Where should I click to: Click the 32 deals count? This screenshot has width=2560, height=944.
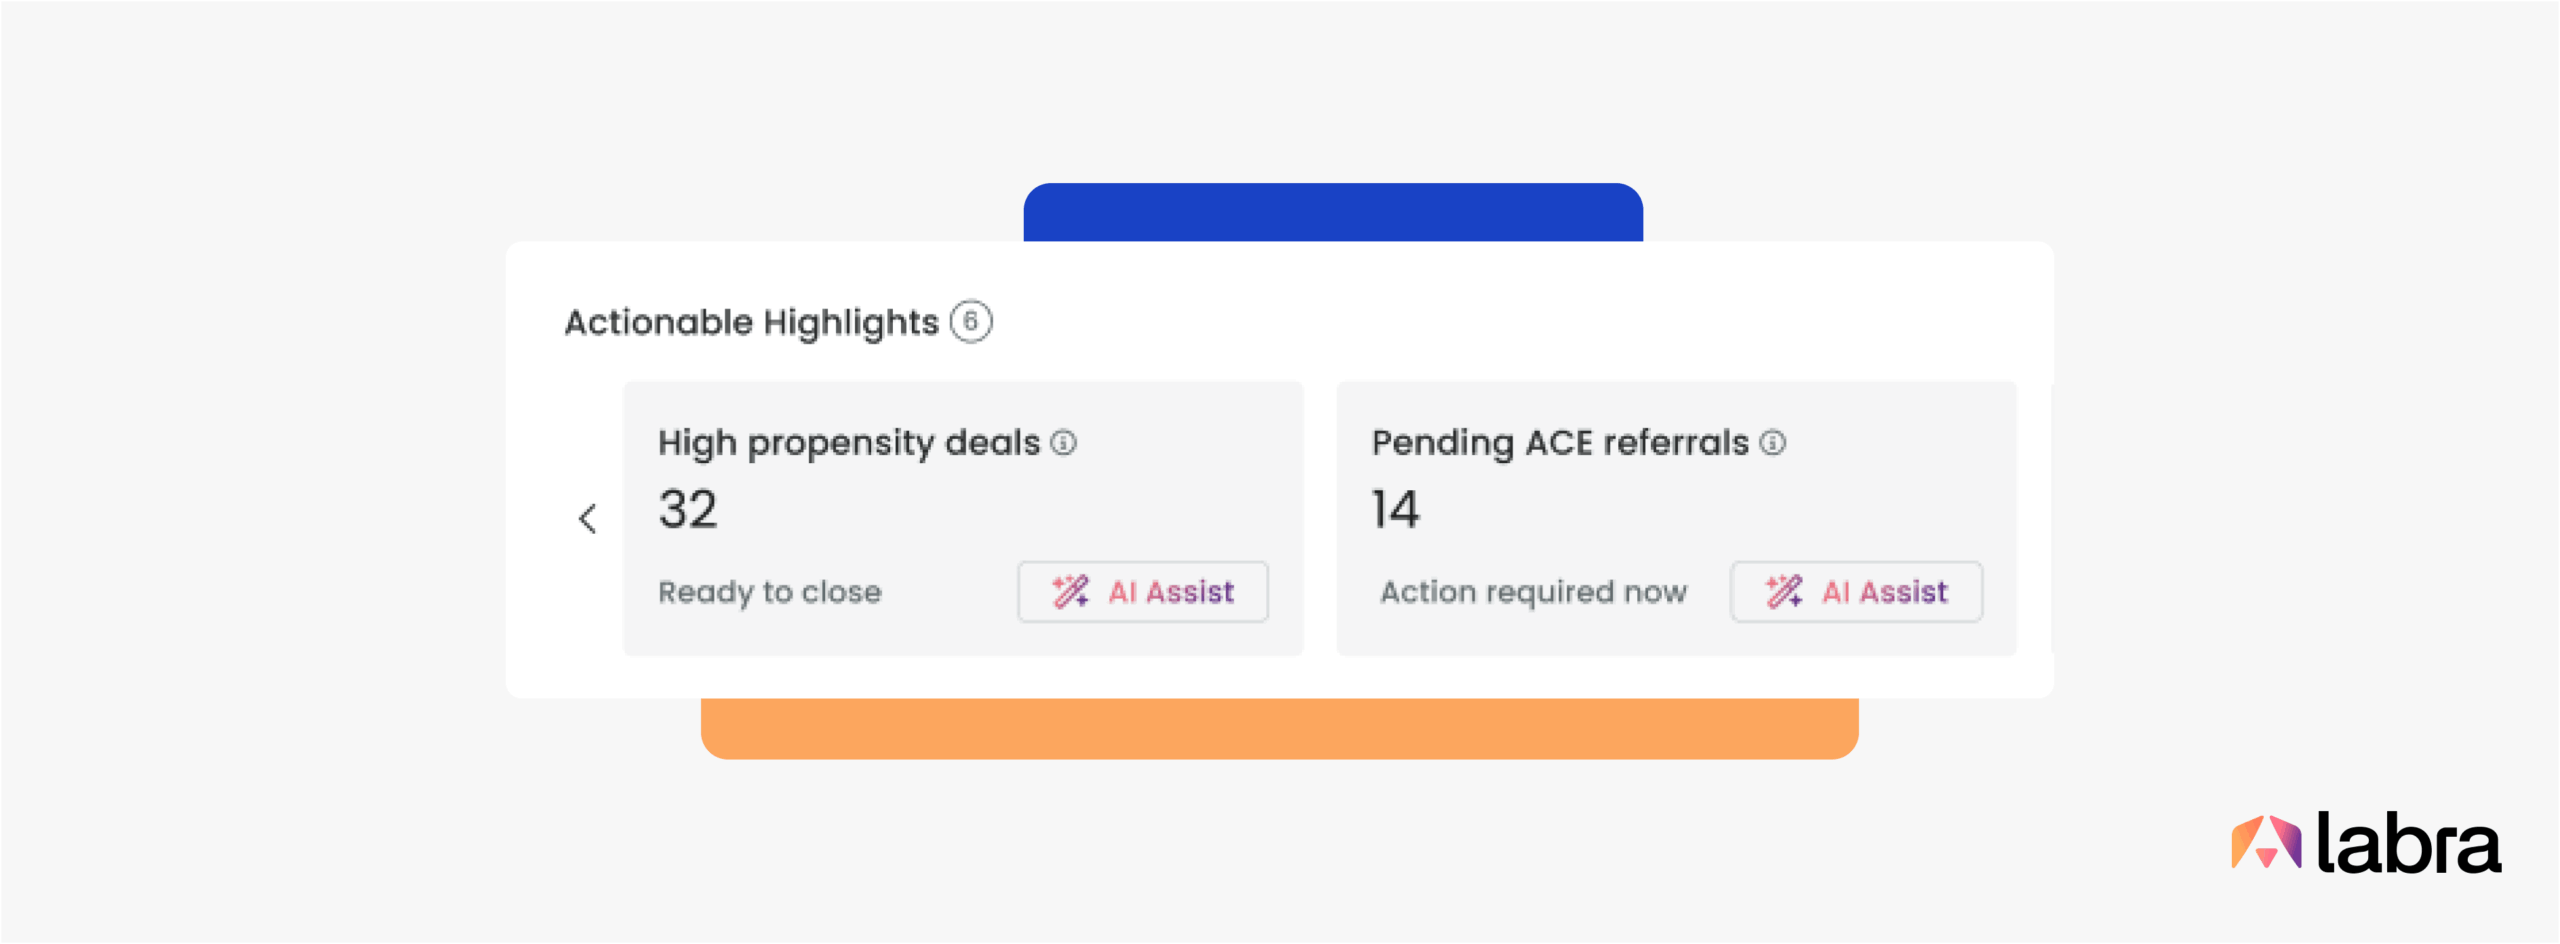tap(688, 509)
